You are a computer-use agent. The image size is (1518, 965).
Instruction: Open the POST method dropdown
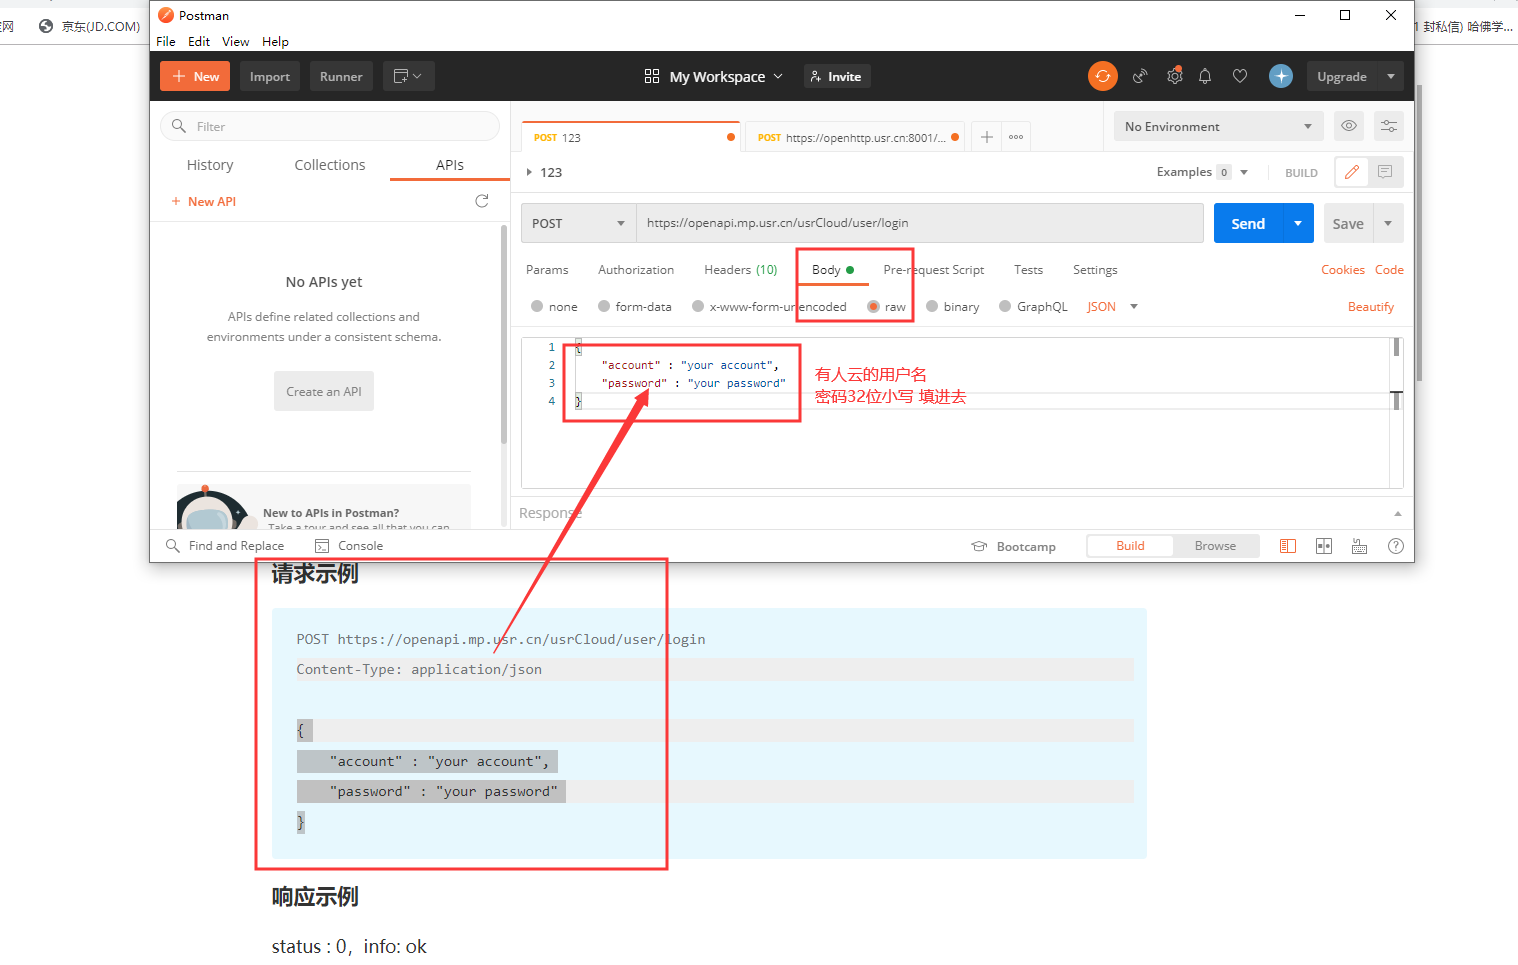coord(578,223)
